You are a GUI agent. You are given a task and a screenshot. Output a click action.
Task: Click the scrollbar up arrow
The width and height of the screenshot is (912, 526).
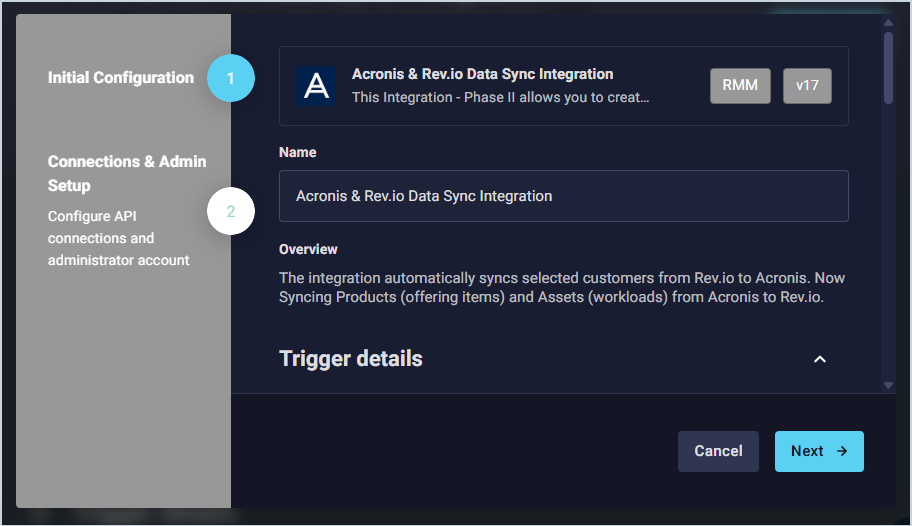click(x=888, y=24)
